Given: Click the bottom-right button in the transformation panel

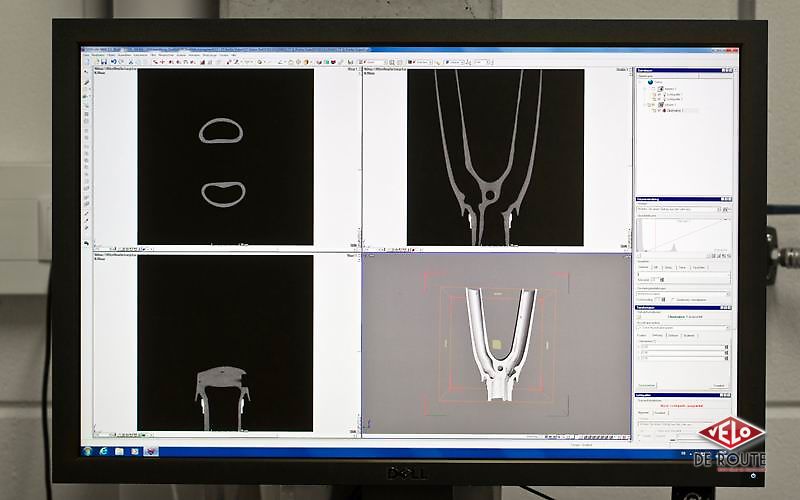Looking at the screenshot, I should coord(718,385).
